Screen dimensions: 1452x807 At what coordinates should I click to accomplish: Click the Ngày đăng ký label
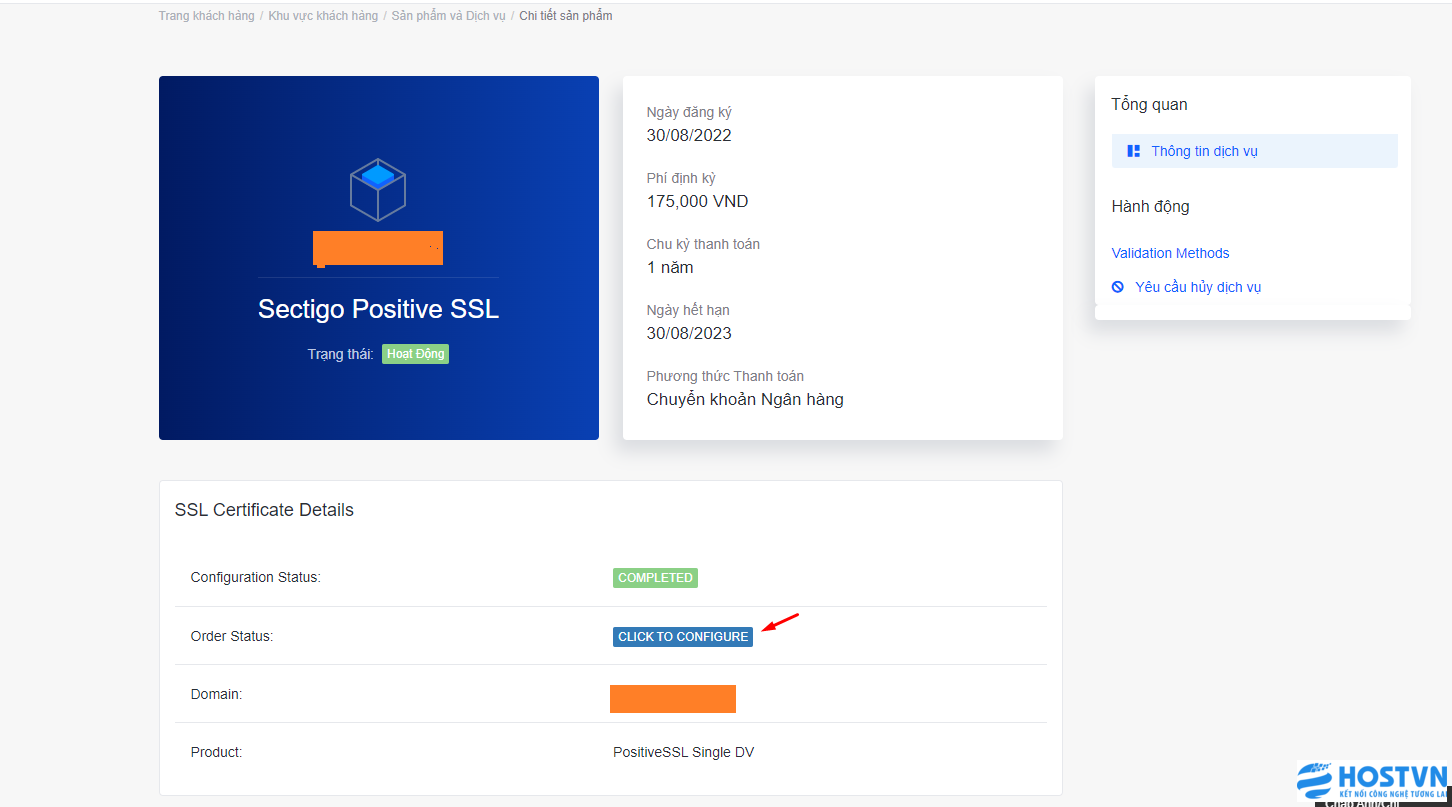point(689,112)
